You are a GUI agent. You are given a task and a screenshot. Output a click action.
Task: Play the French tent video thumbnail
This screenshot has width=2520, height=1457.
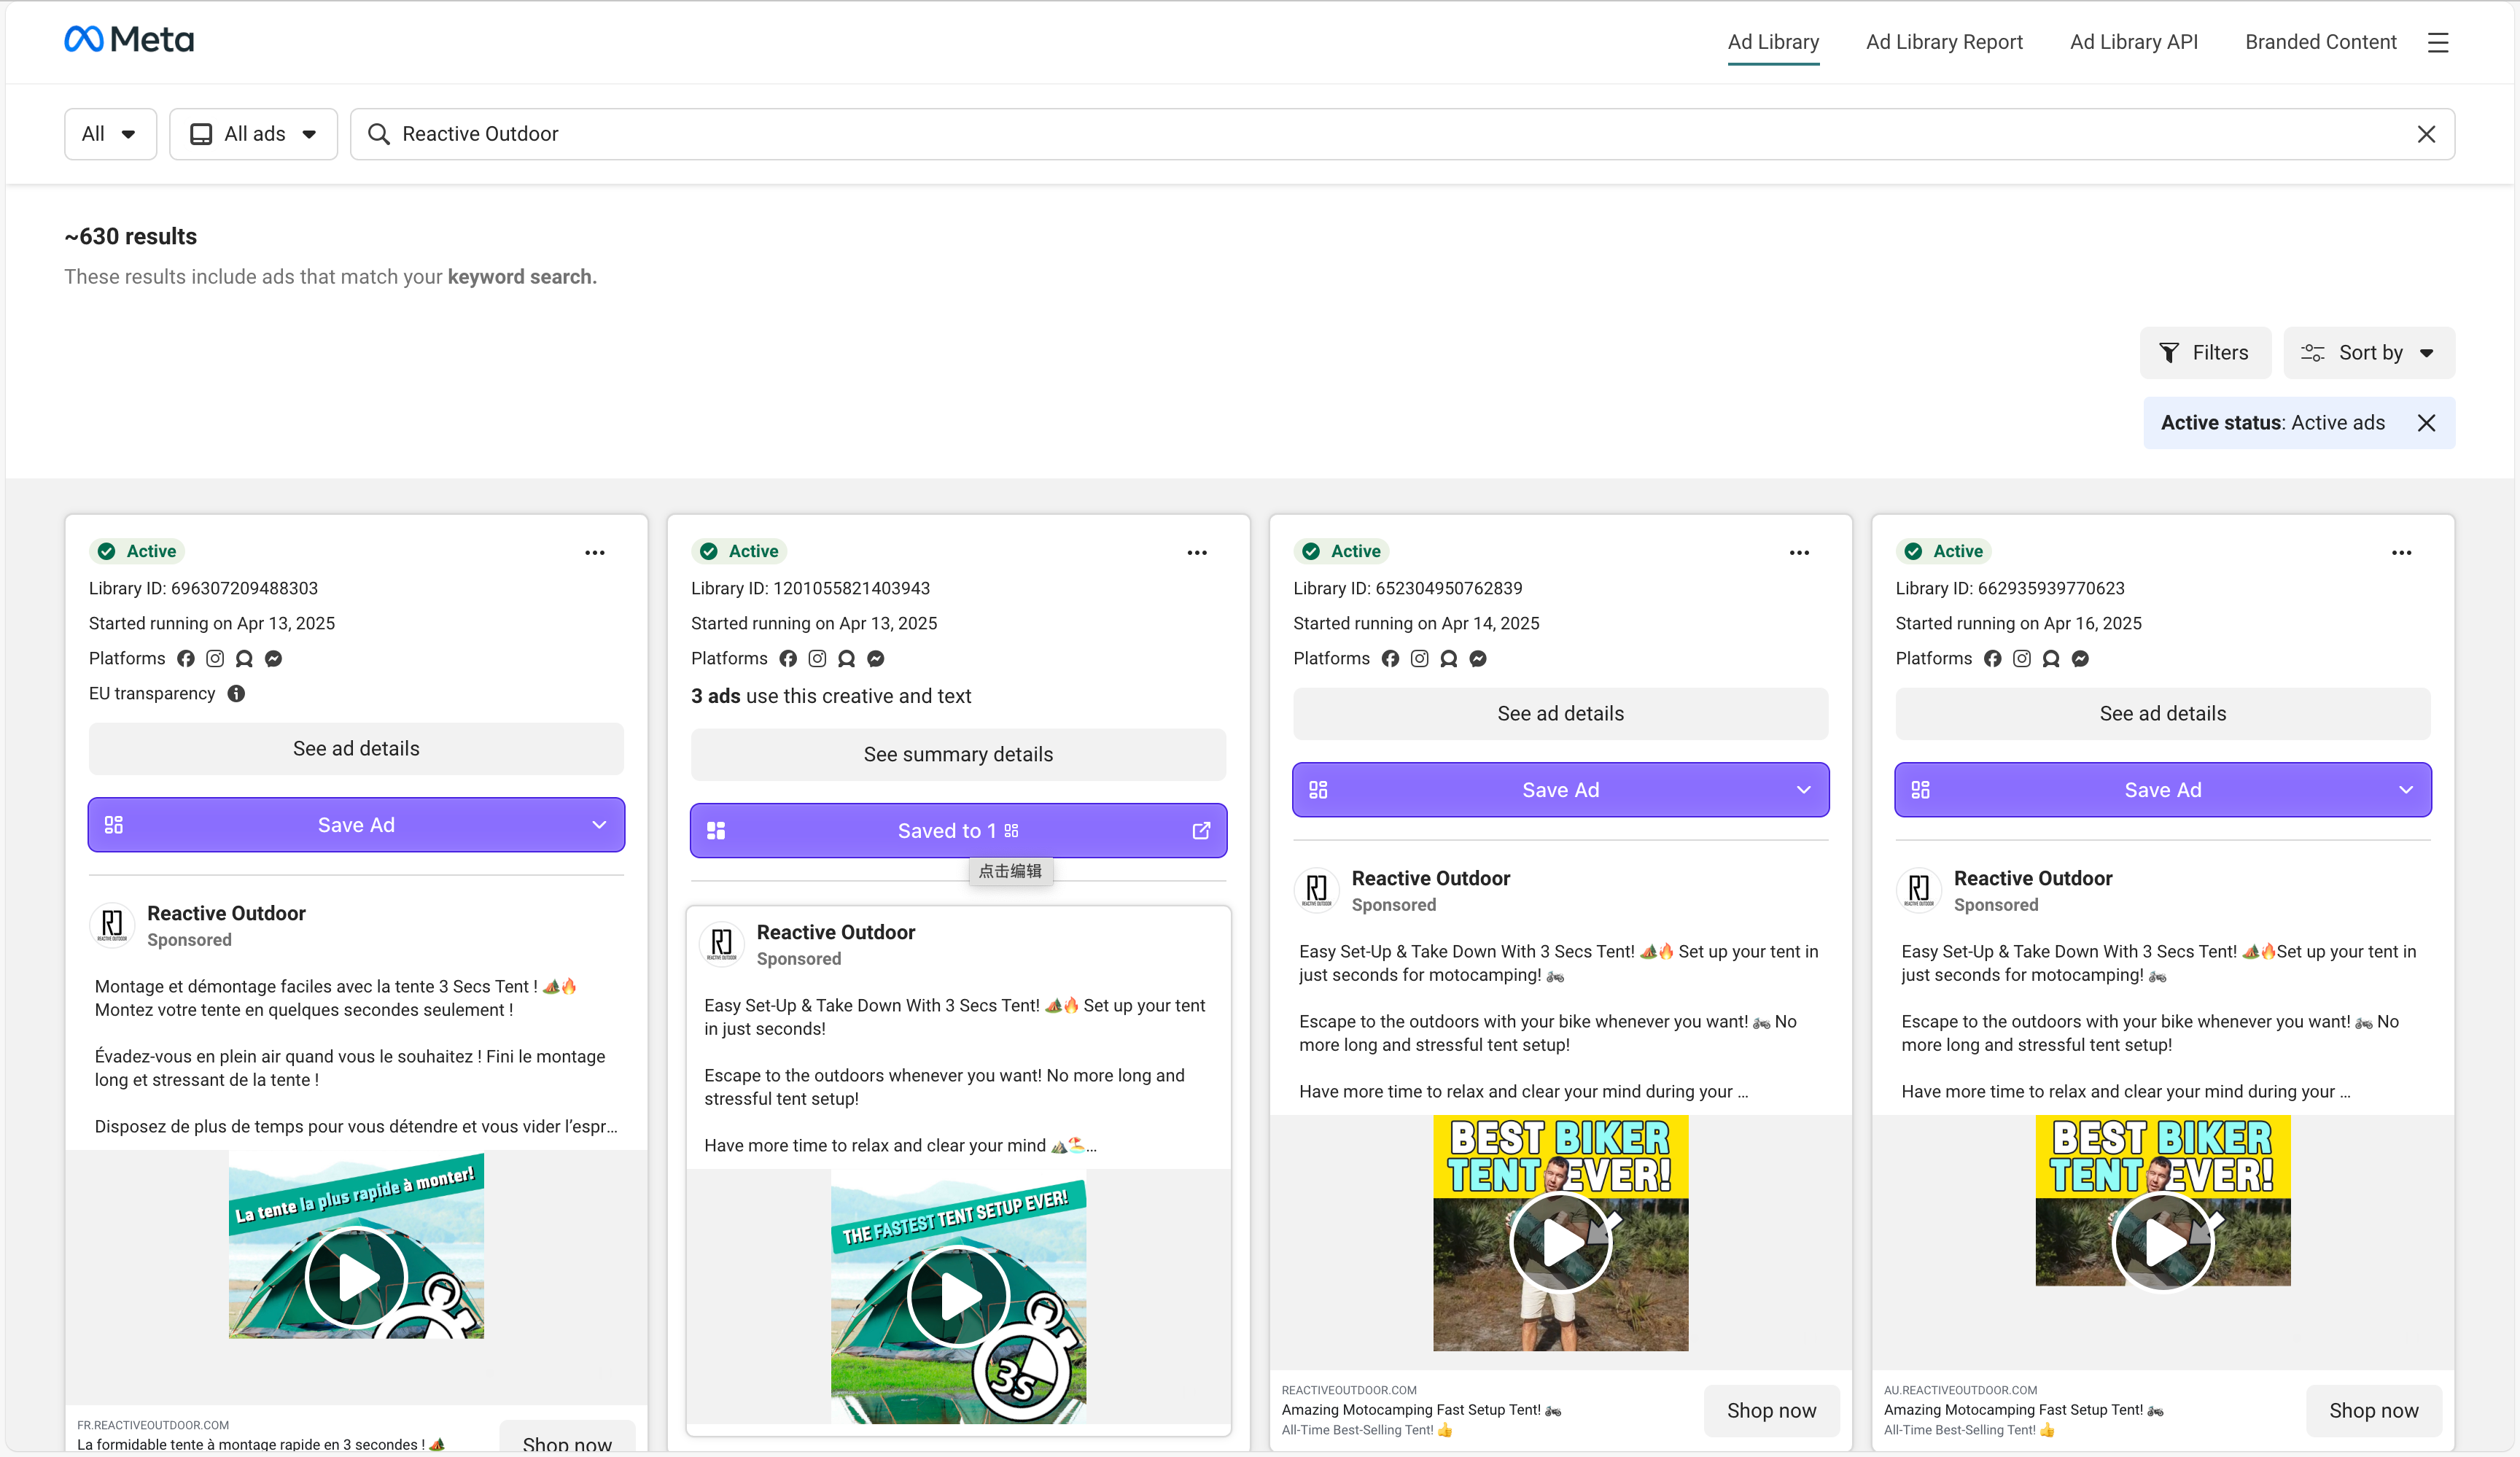pos(356,1277)
